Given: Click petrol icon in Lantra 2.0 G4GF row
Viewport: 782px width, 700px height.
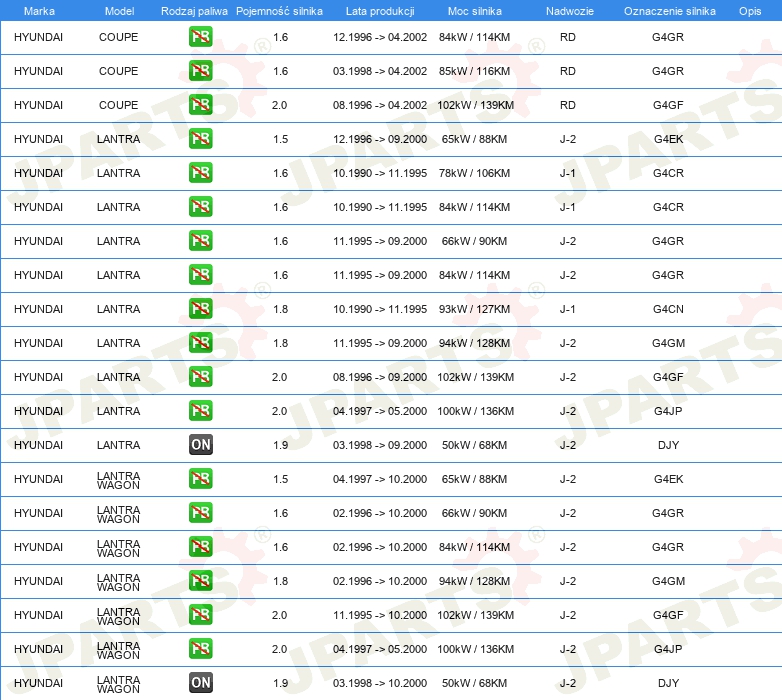Looking at the screenshot, I should [x=200, y=376].
